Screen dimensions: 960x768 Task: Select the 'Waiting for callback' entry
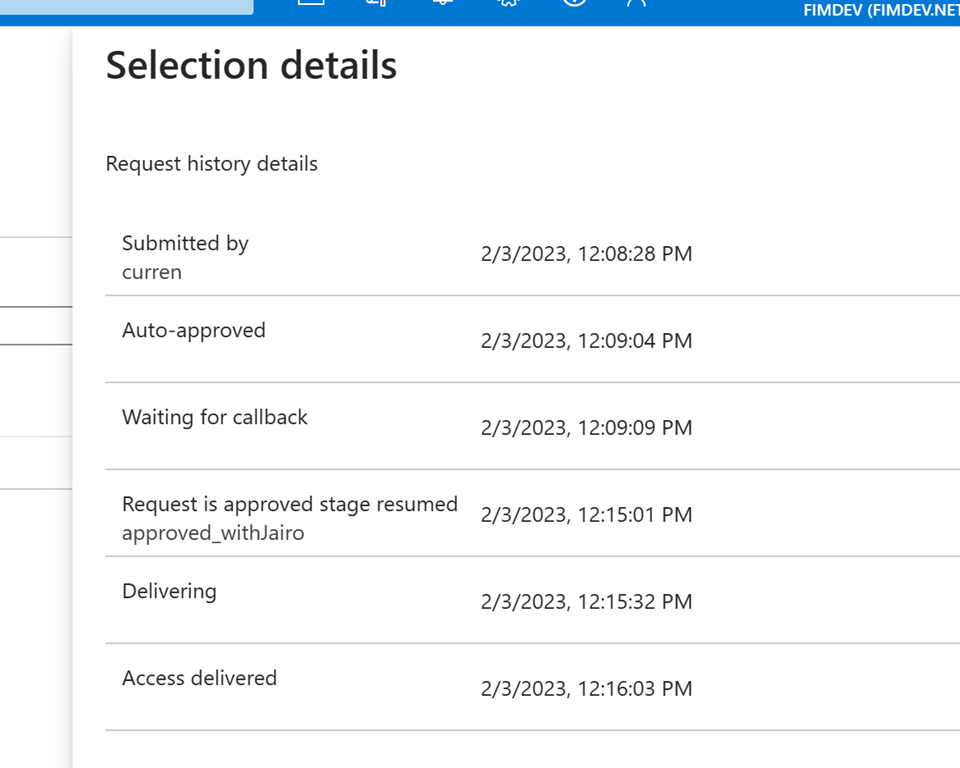[x=215, y=417]
